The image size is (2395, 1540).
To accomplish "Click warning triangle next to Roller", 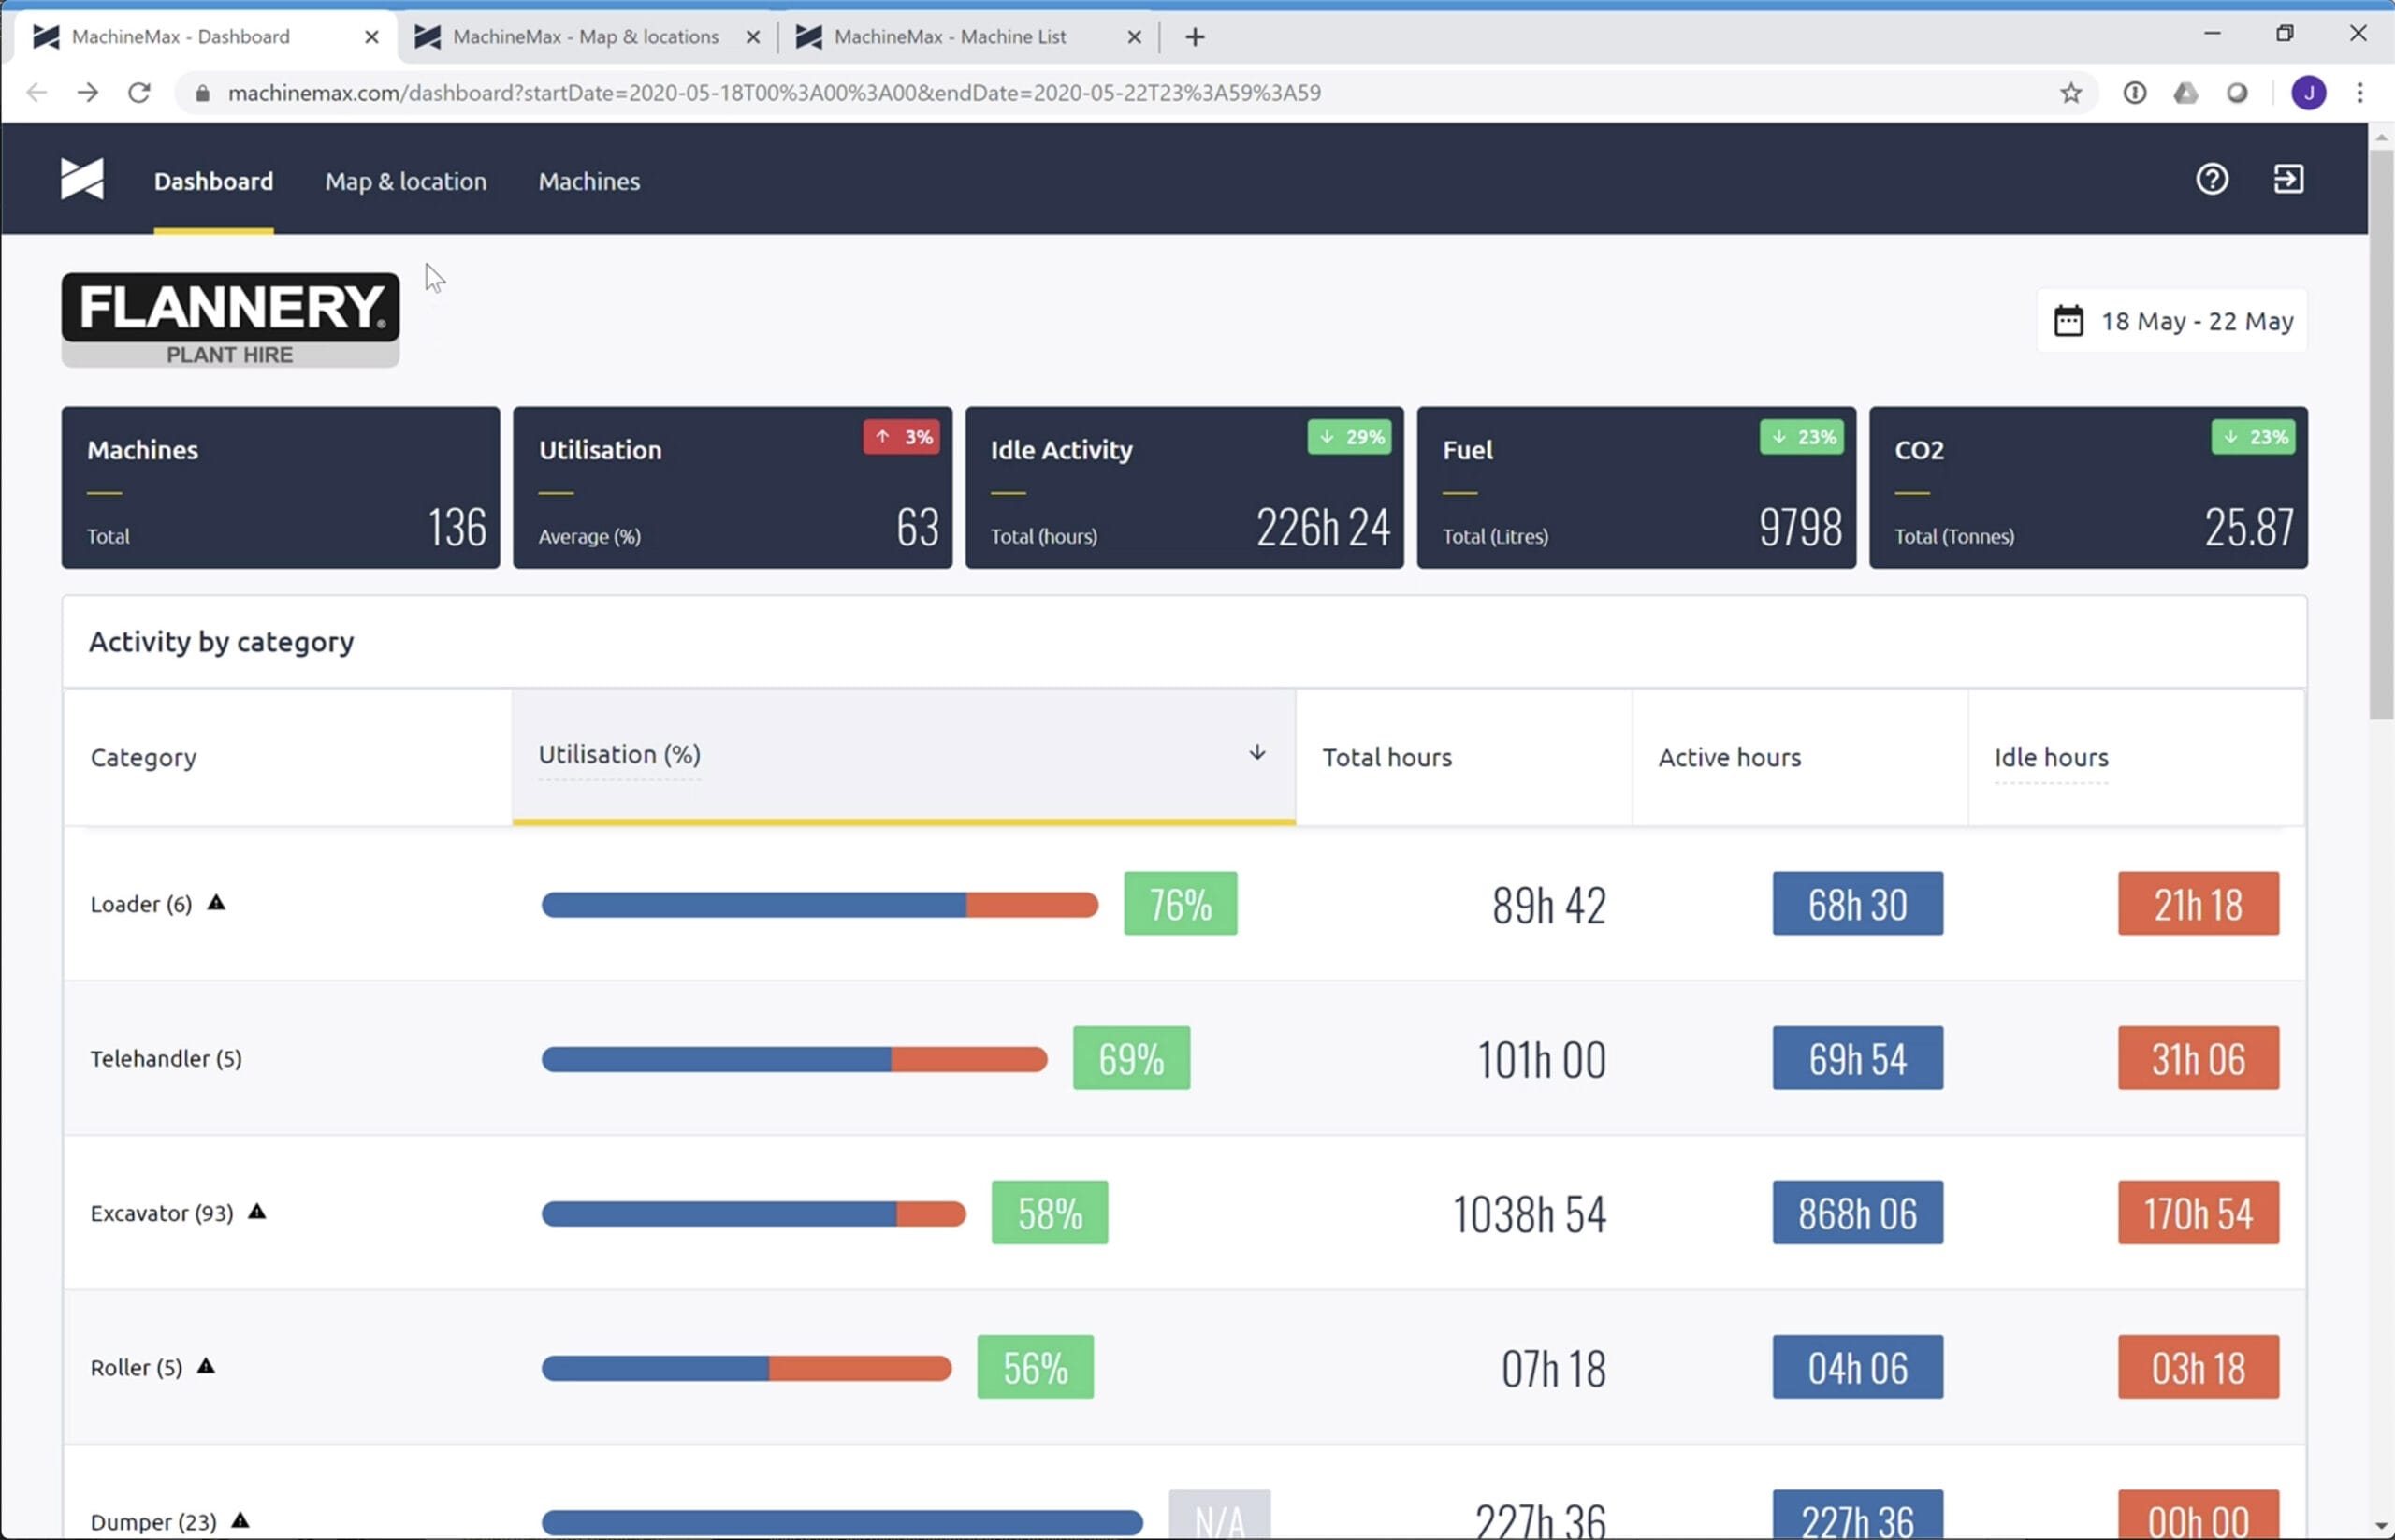I will point(206,1366).
